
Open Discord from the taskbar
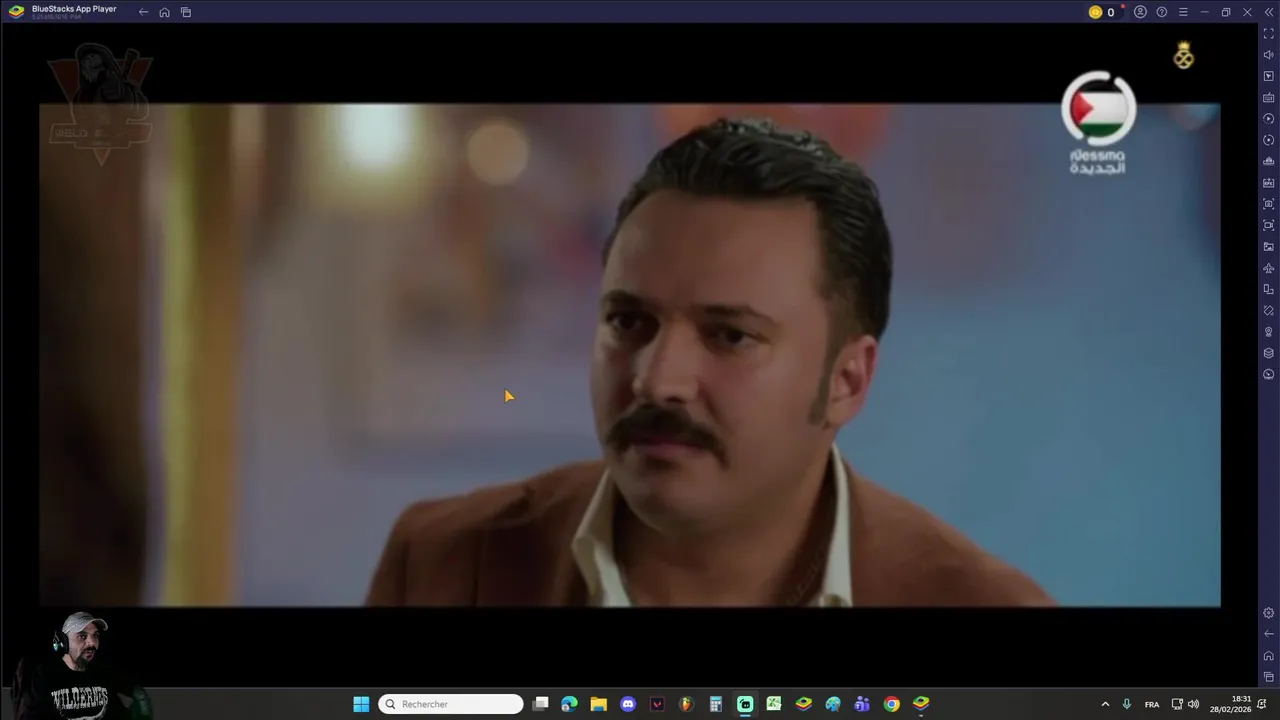(x=628, y=704)
